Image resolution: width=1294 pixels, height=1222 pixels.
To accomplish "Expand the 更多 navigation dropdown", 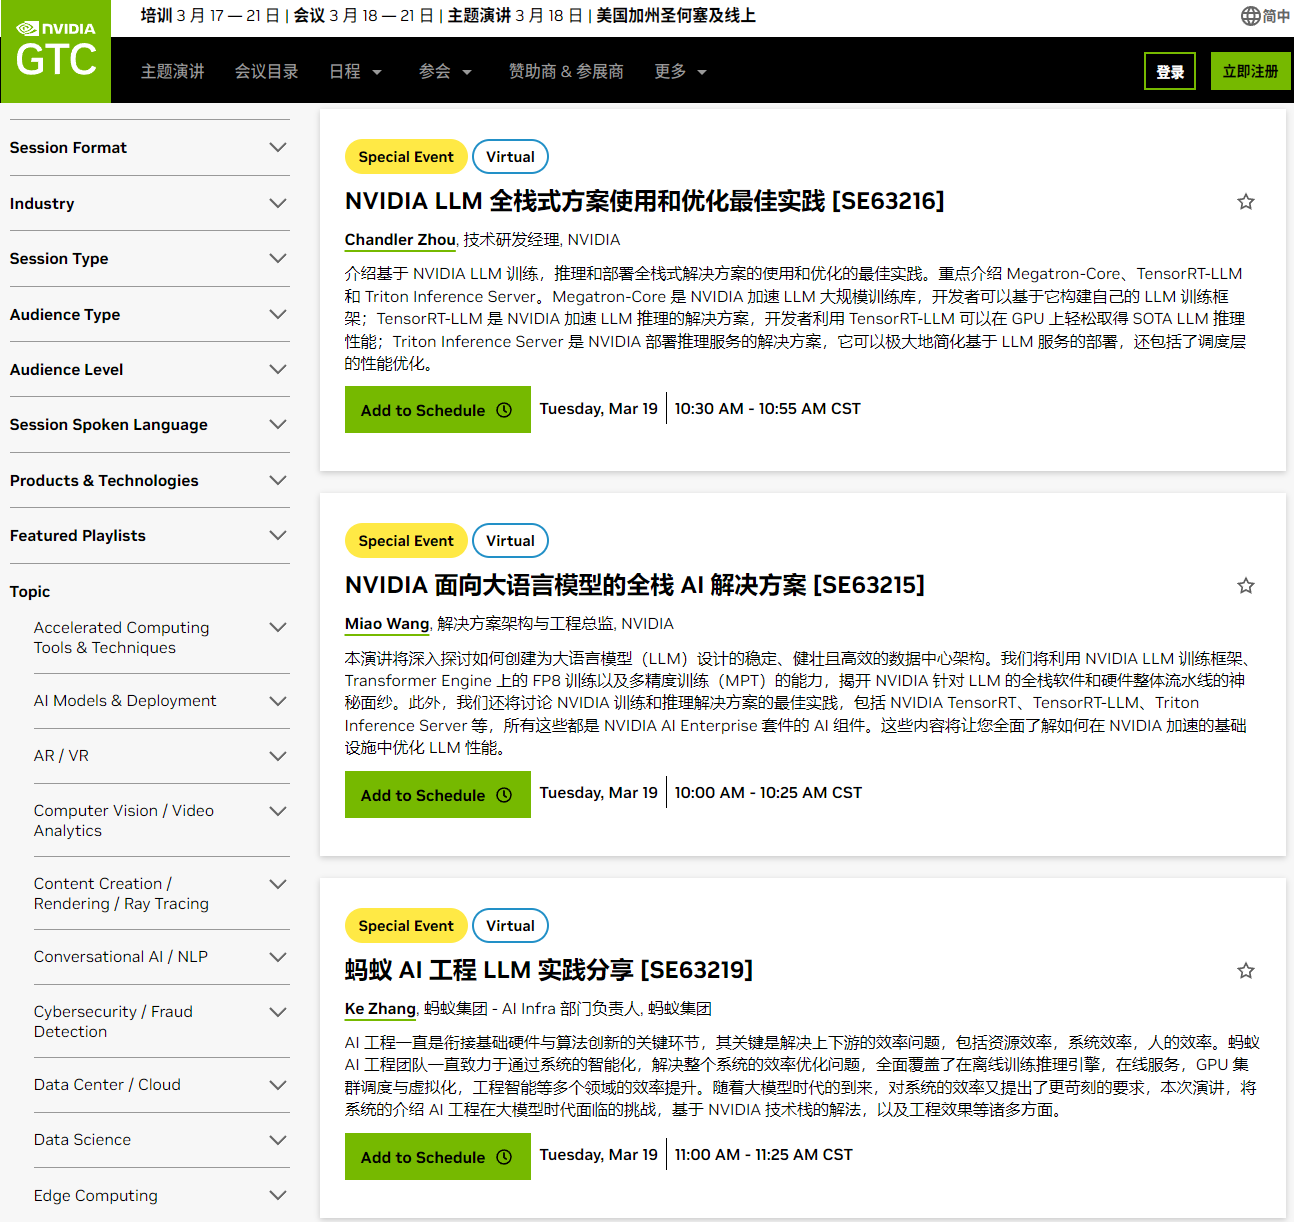I will tap(679, 71).
